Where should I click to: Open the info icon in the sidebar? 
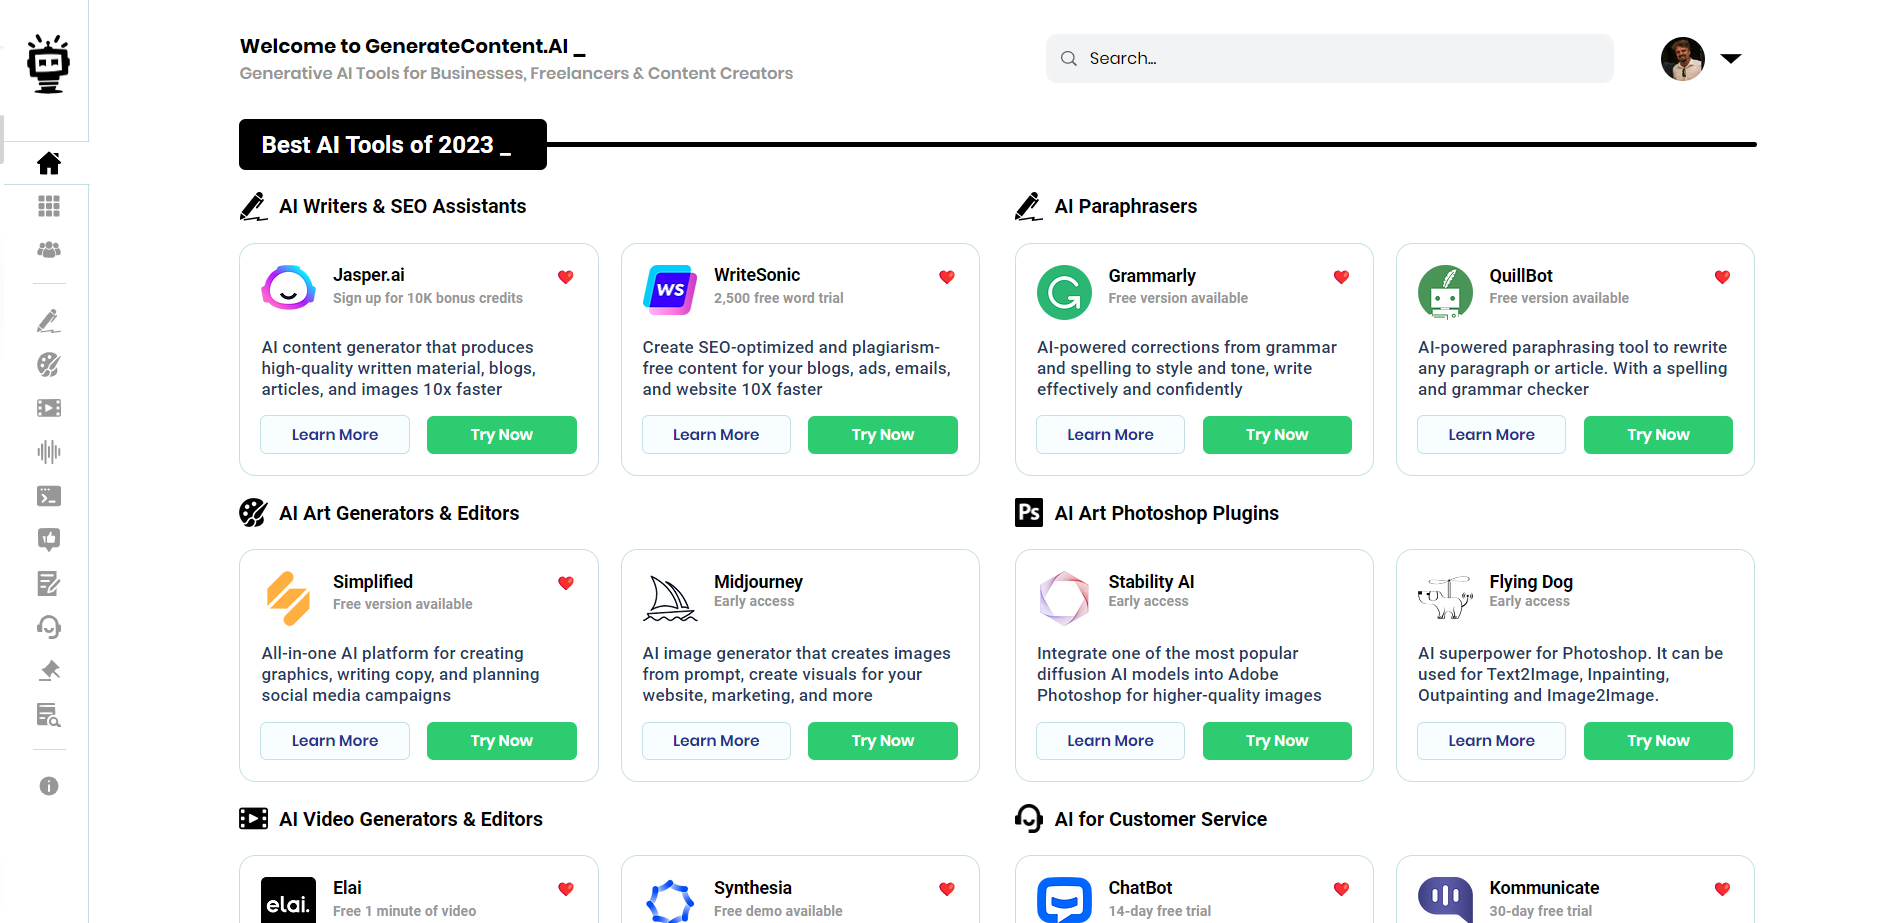(49, 786)
